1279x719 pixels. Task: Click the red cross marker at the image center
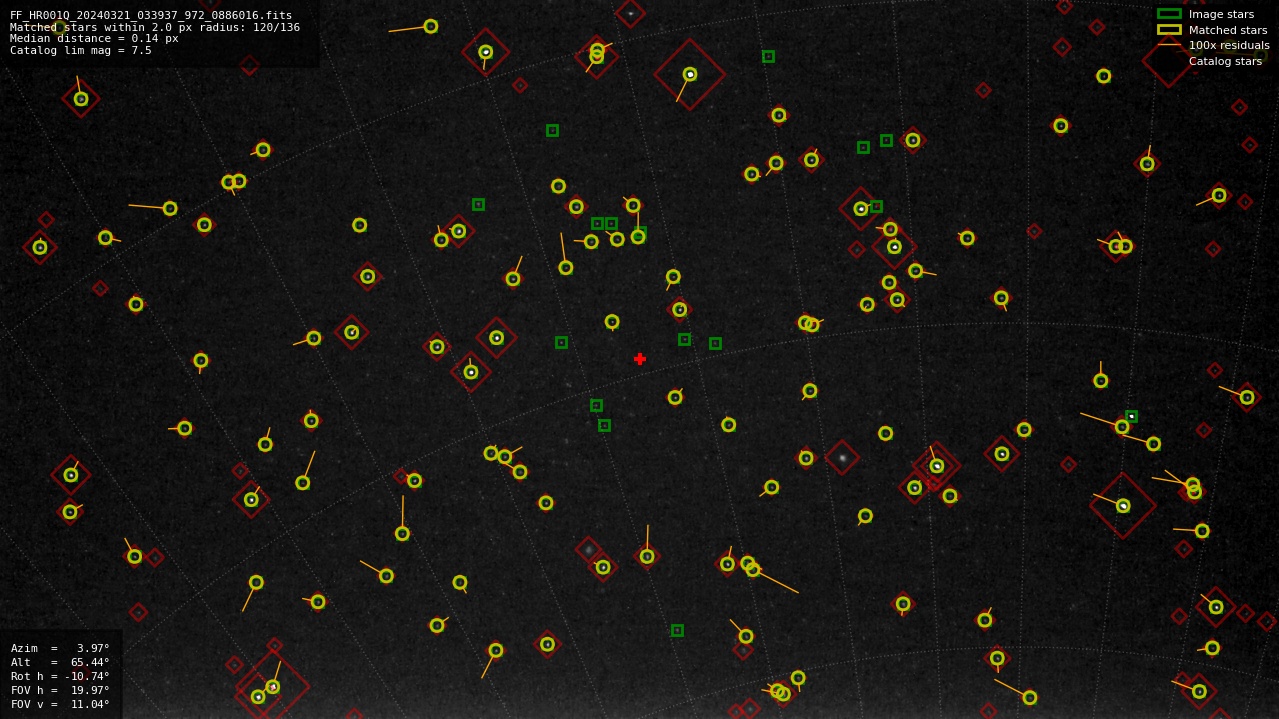[640, 359]
